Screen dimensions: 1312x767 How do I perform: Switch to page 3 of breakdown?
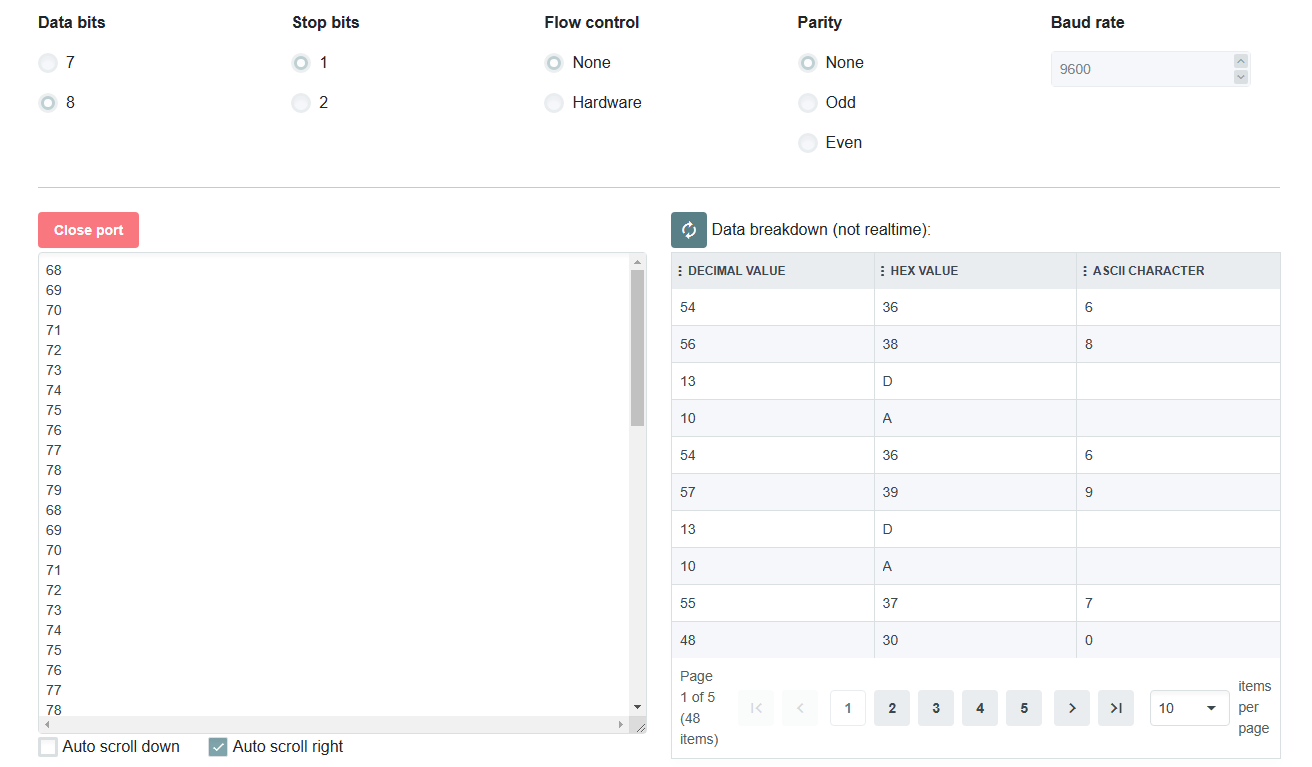[936, 708]
